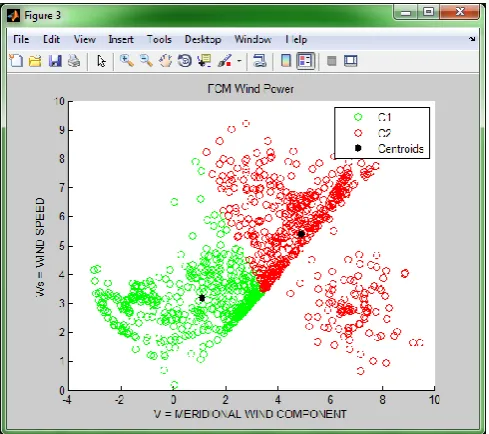Viewport: 489px width, 434px height.
Task: Close the Figure 3 window
Action: [460, 12]
